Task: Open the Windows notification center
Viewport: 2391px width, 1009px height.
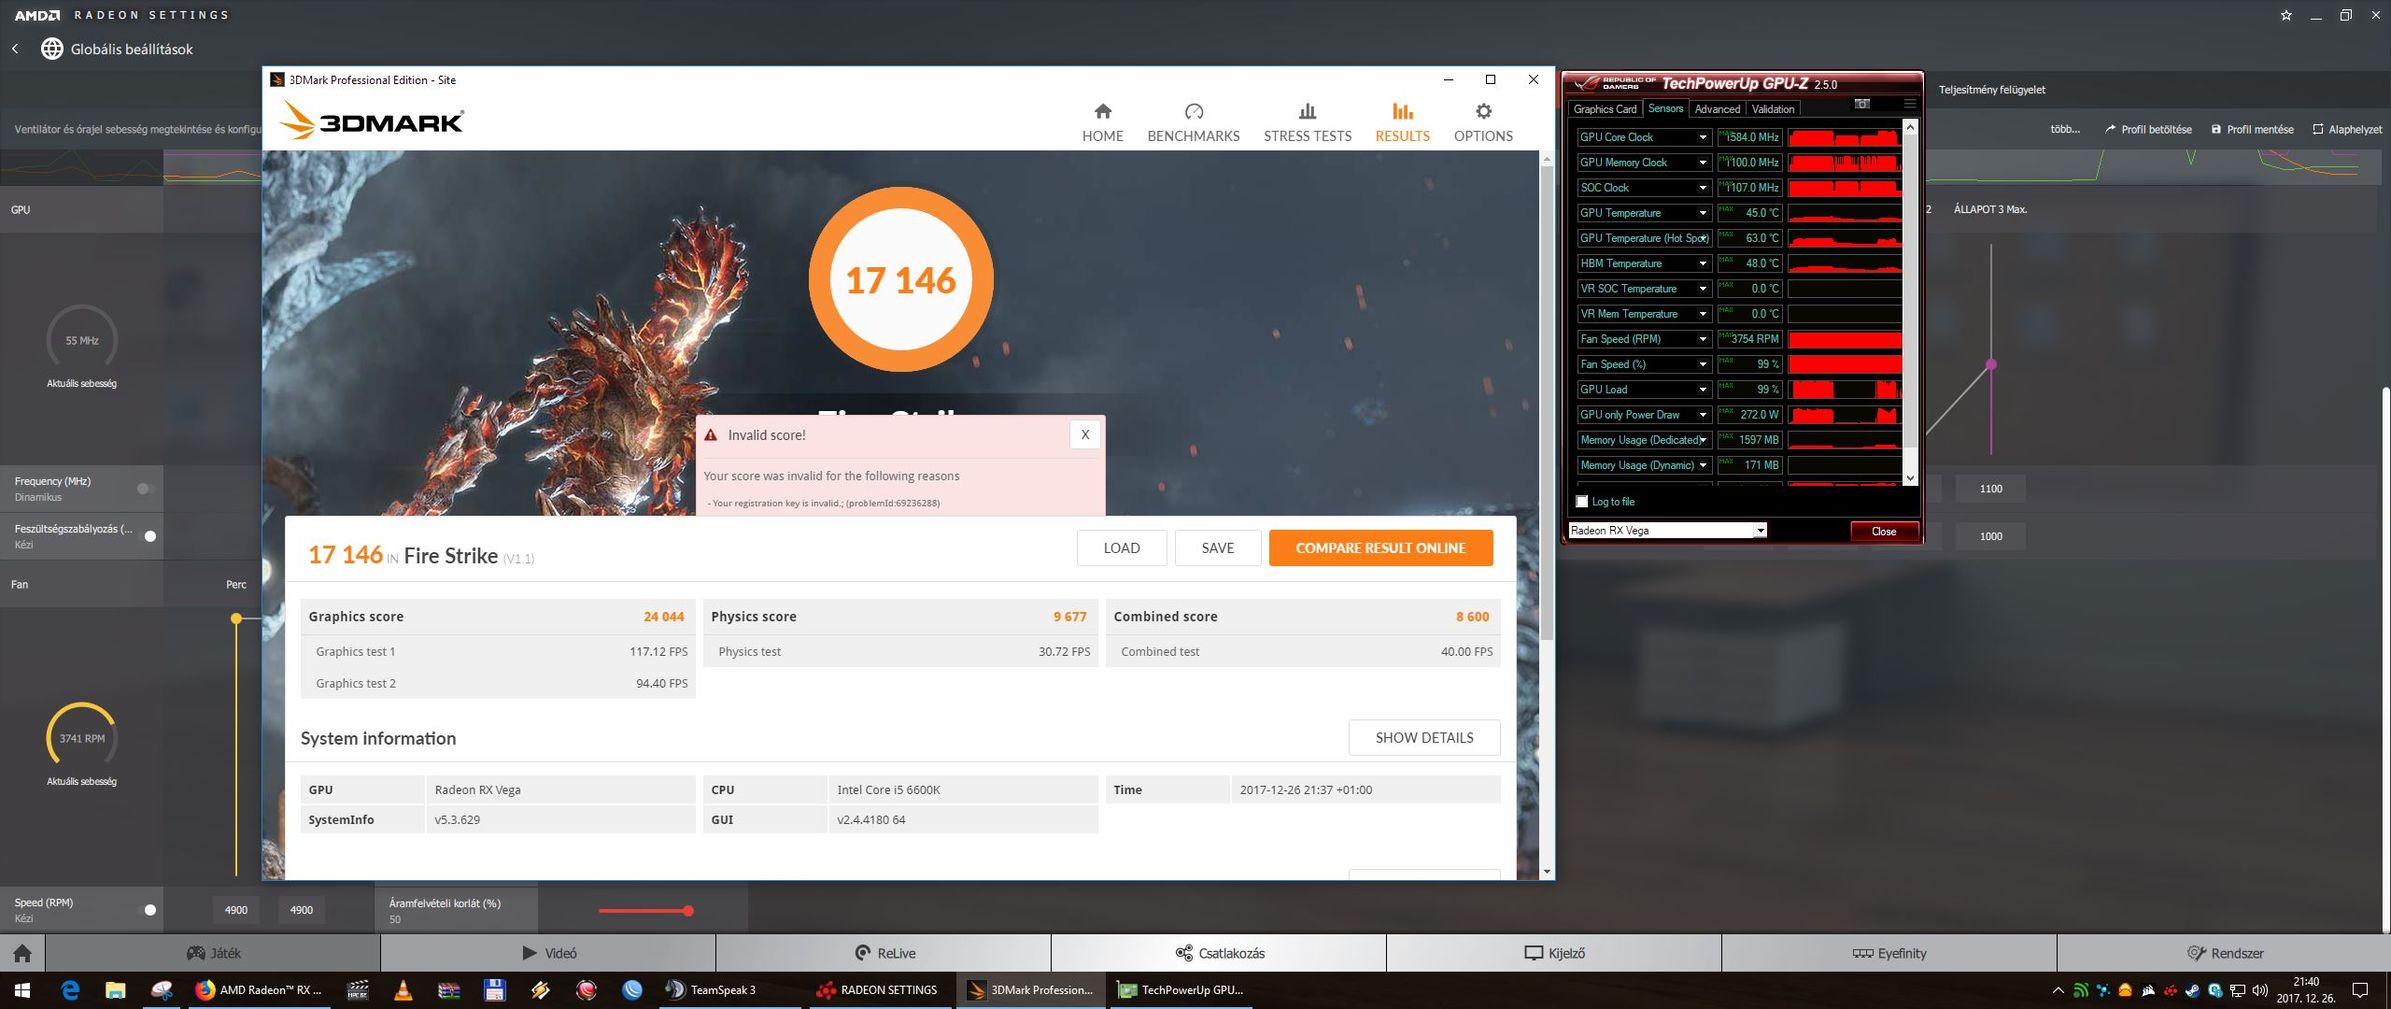Action: point(2360,991)
